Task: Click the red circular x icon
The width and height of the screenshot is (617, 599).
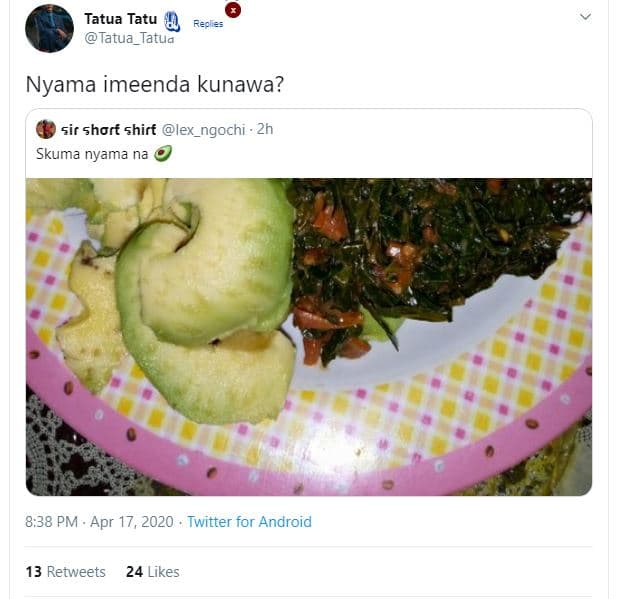Action: [x=232, y=10]
